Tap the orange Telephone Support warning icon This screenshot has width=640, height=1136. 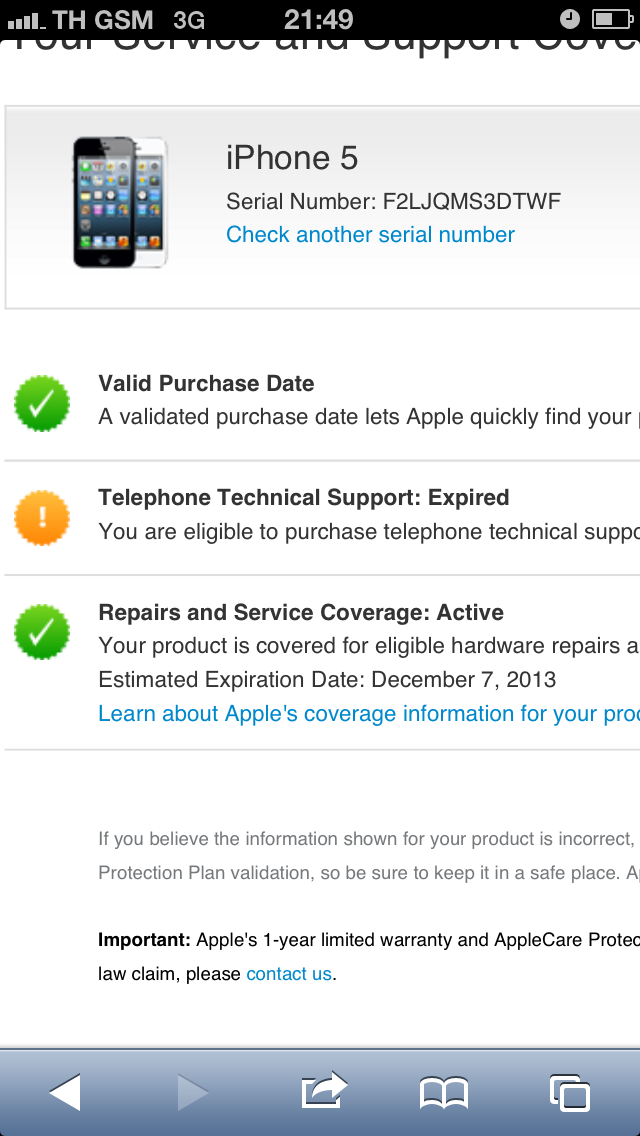pos(42,518)
